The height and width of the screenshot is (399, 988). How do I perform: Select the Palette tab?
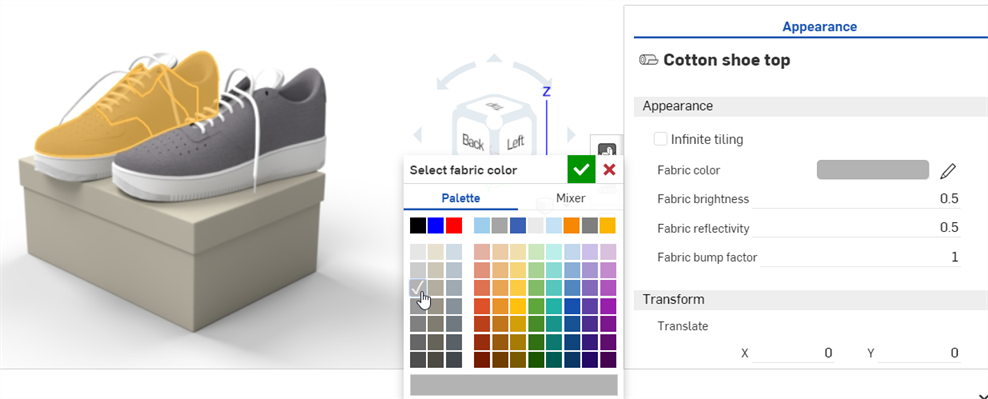click(461, 198)
